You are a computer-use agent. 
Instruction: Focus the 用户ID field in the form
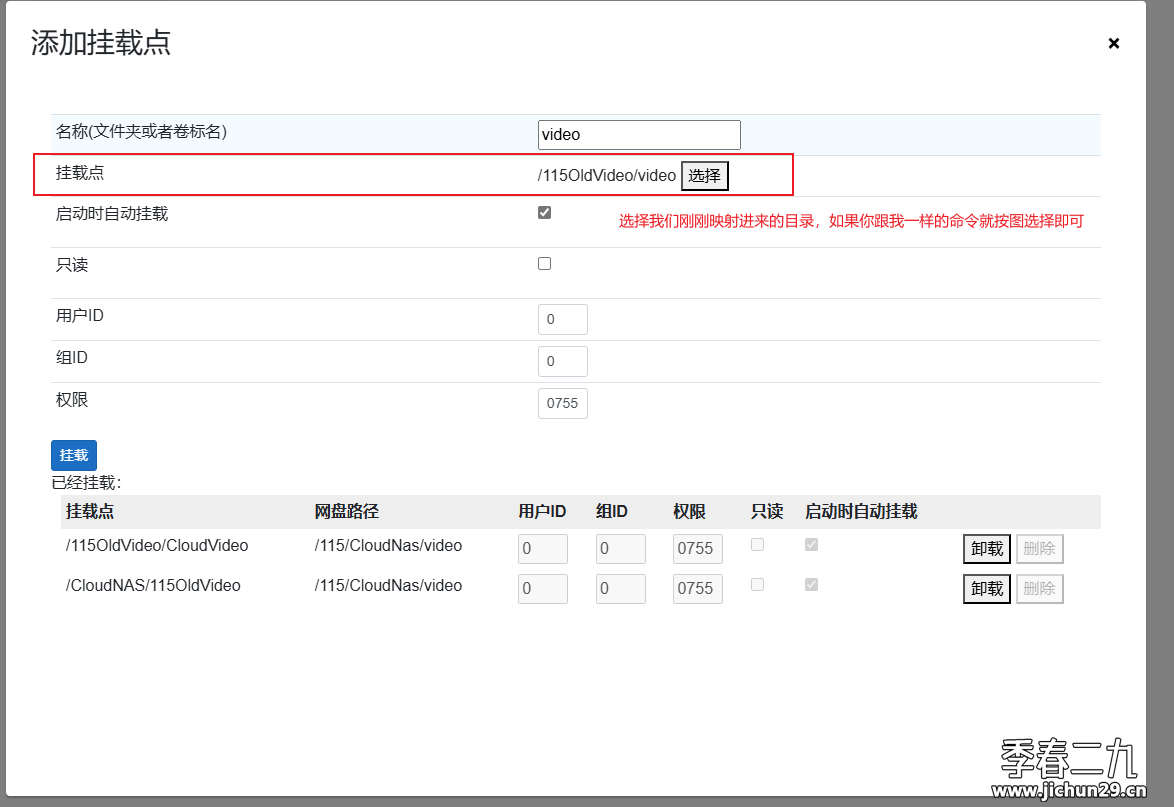[562, 320]
